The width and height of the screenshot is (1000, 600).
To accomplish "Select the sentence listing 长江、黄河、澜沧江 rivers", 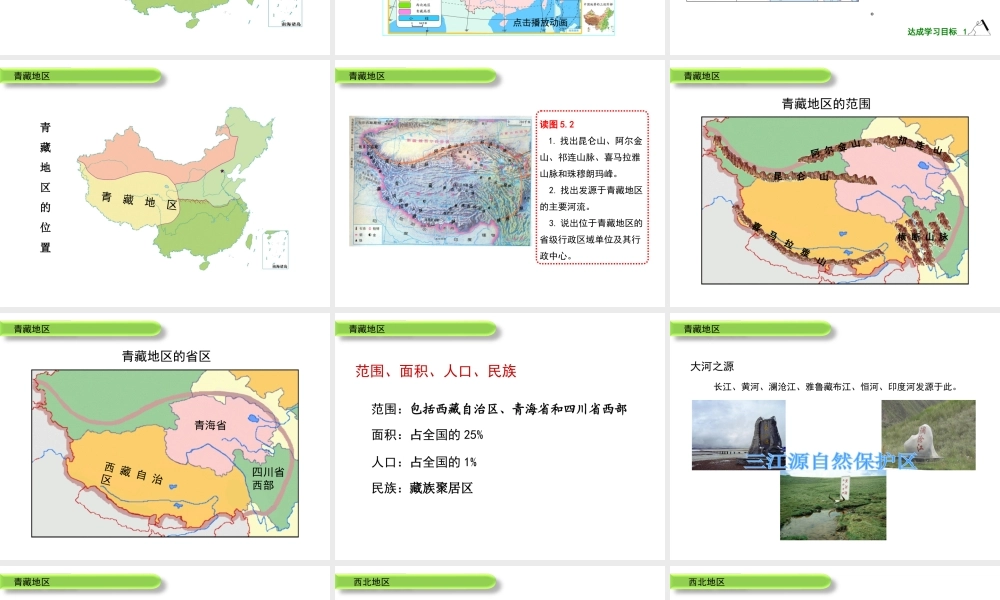I will pos(835,386).
